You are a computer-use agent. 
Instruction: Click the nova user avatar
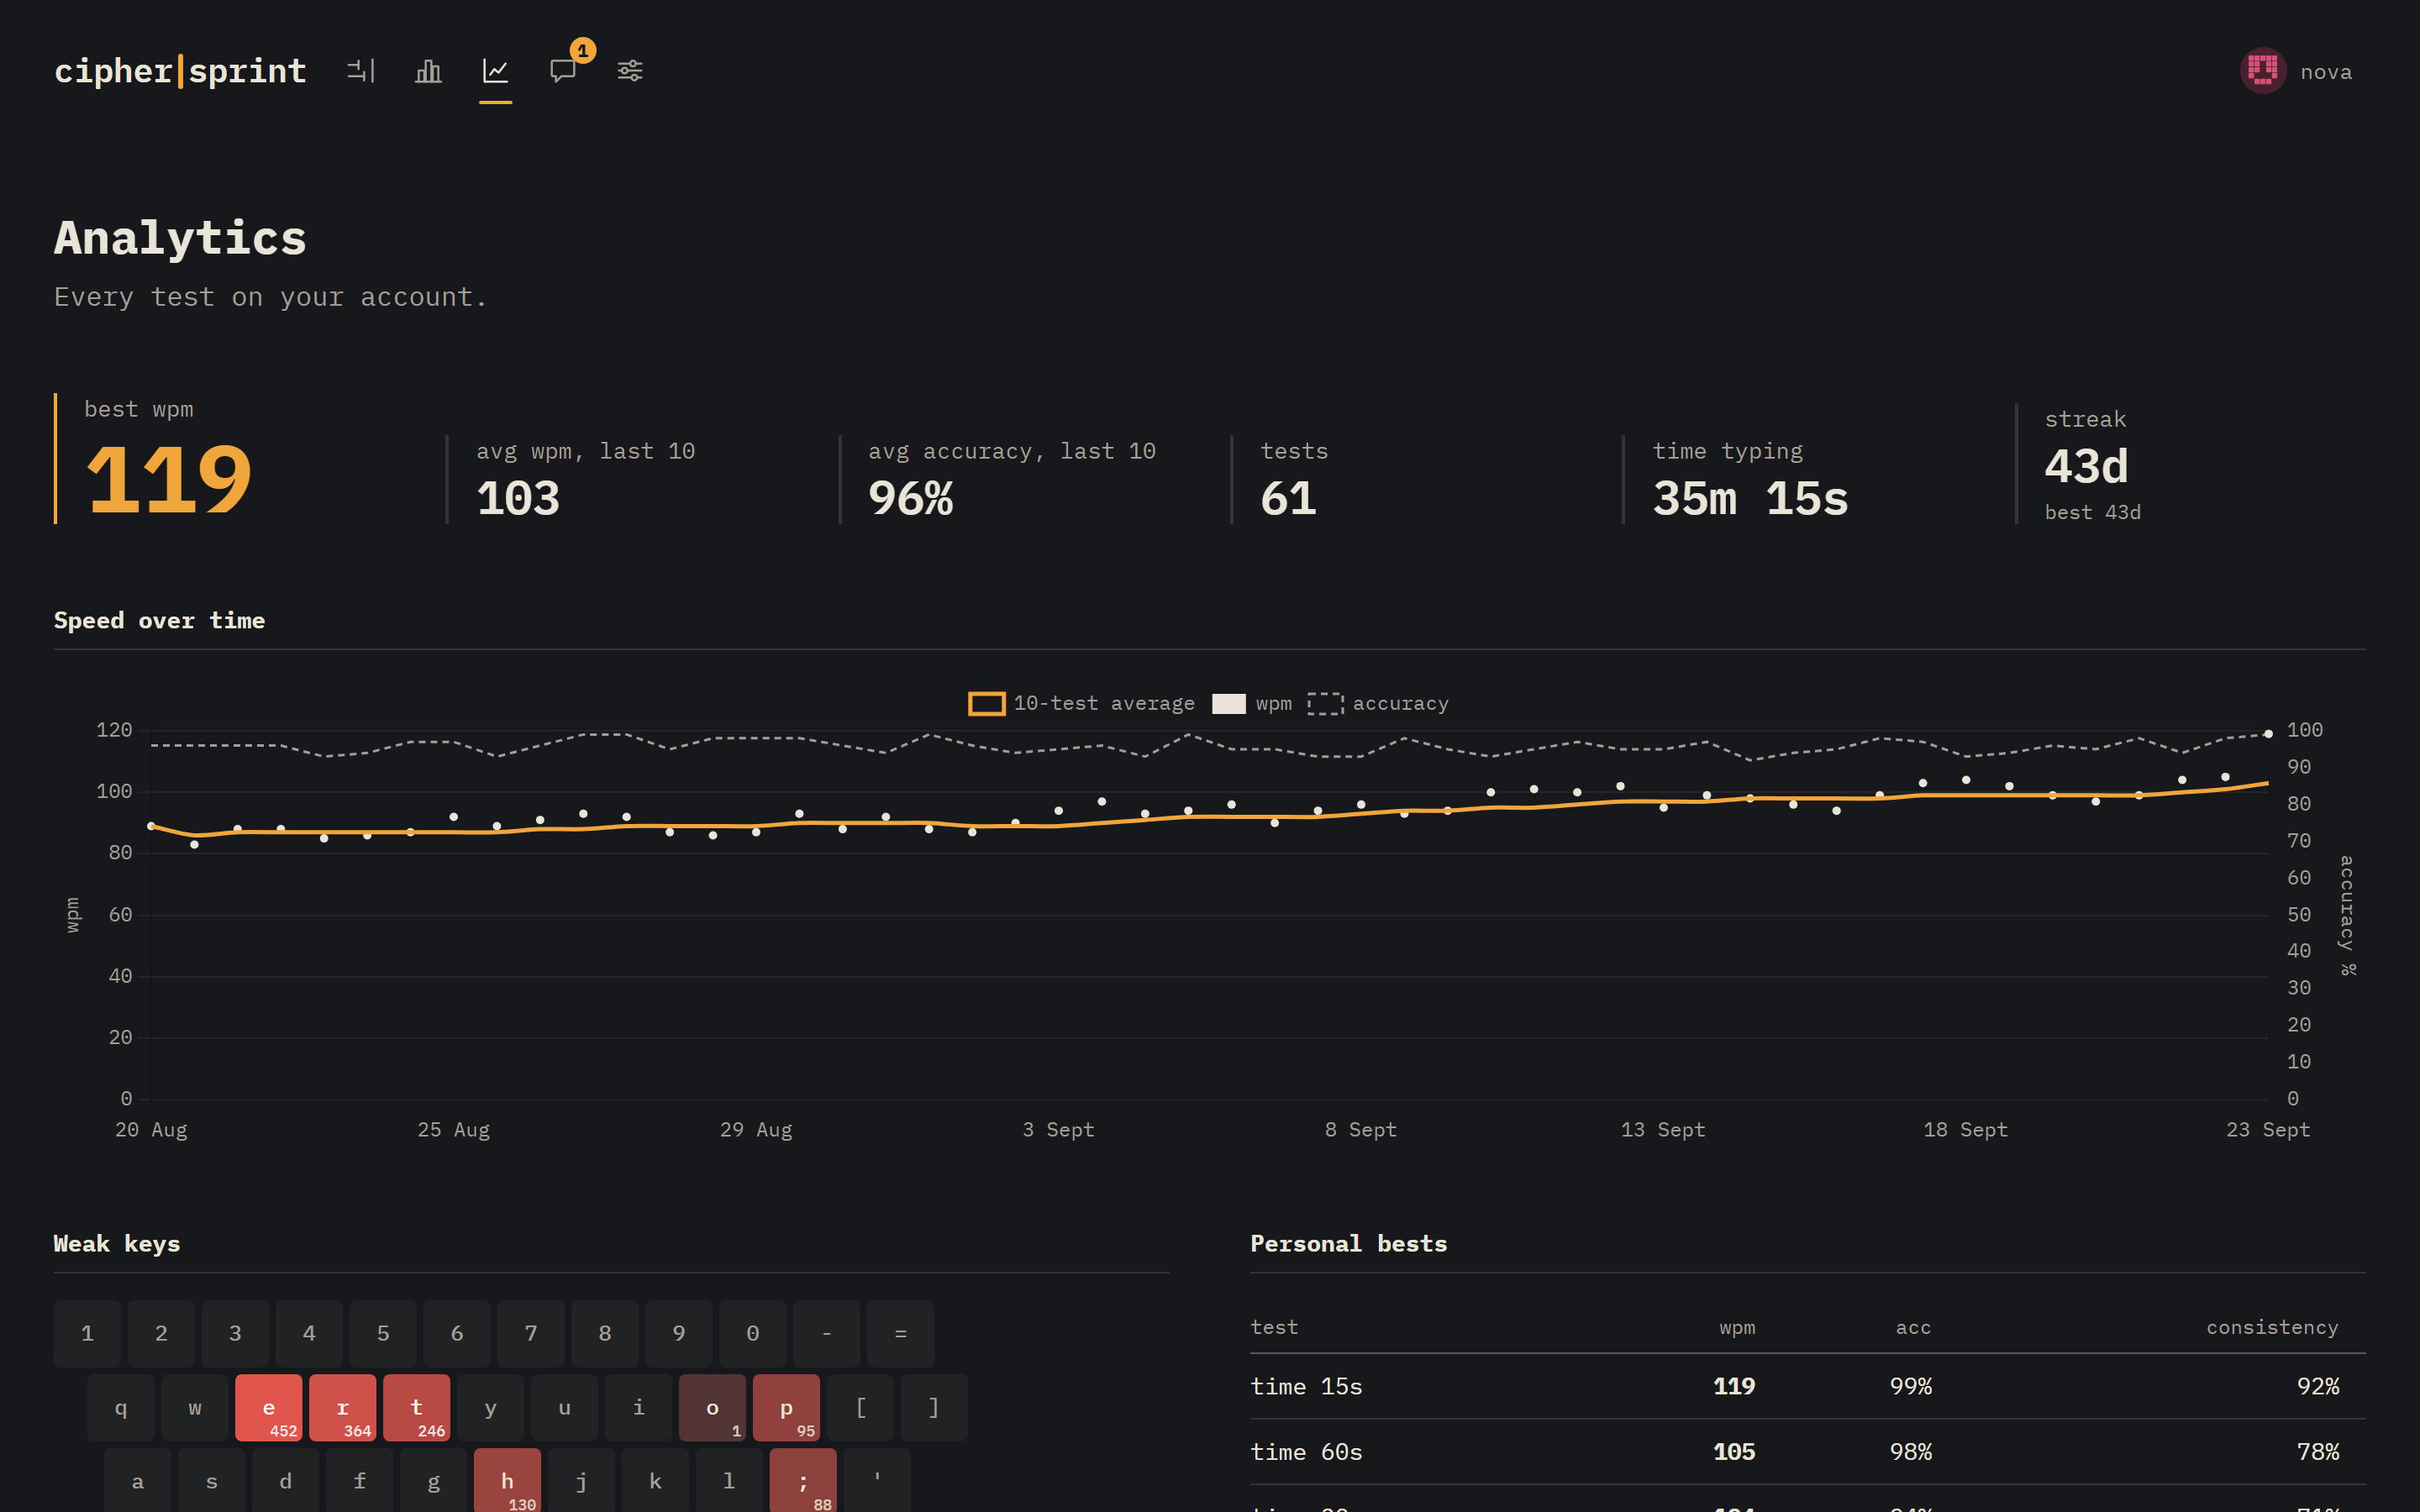(2262, 71)
